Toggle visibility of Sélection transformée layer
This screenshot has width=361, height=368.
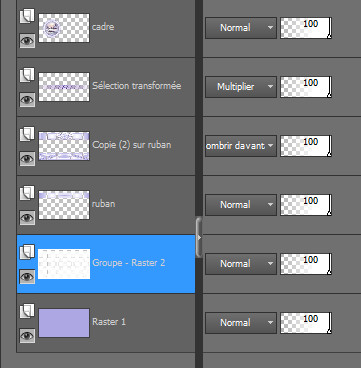27,100
